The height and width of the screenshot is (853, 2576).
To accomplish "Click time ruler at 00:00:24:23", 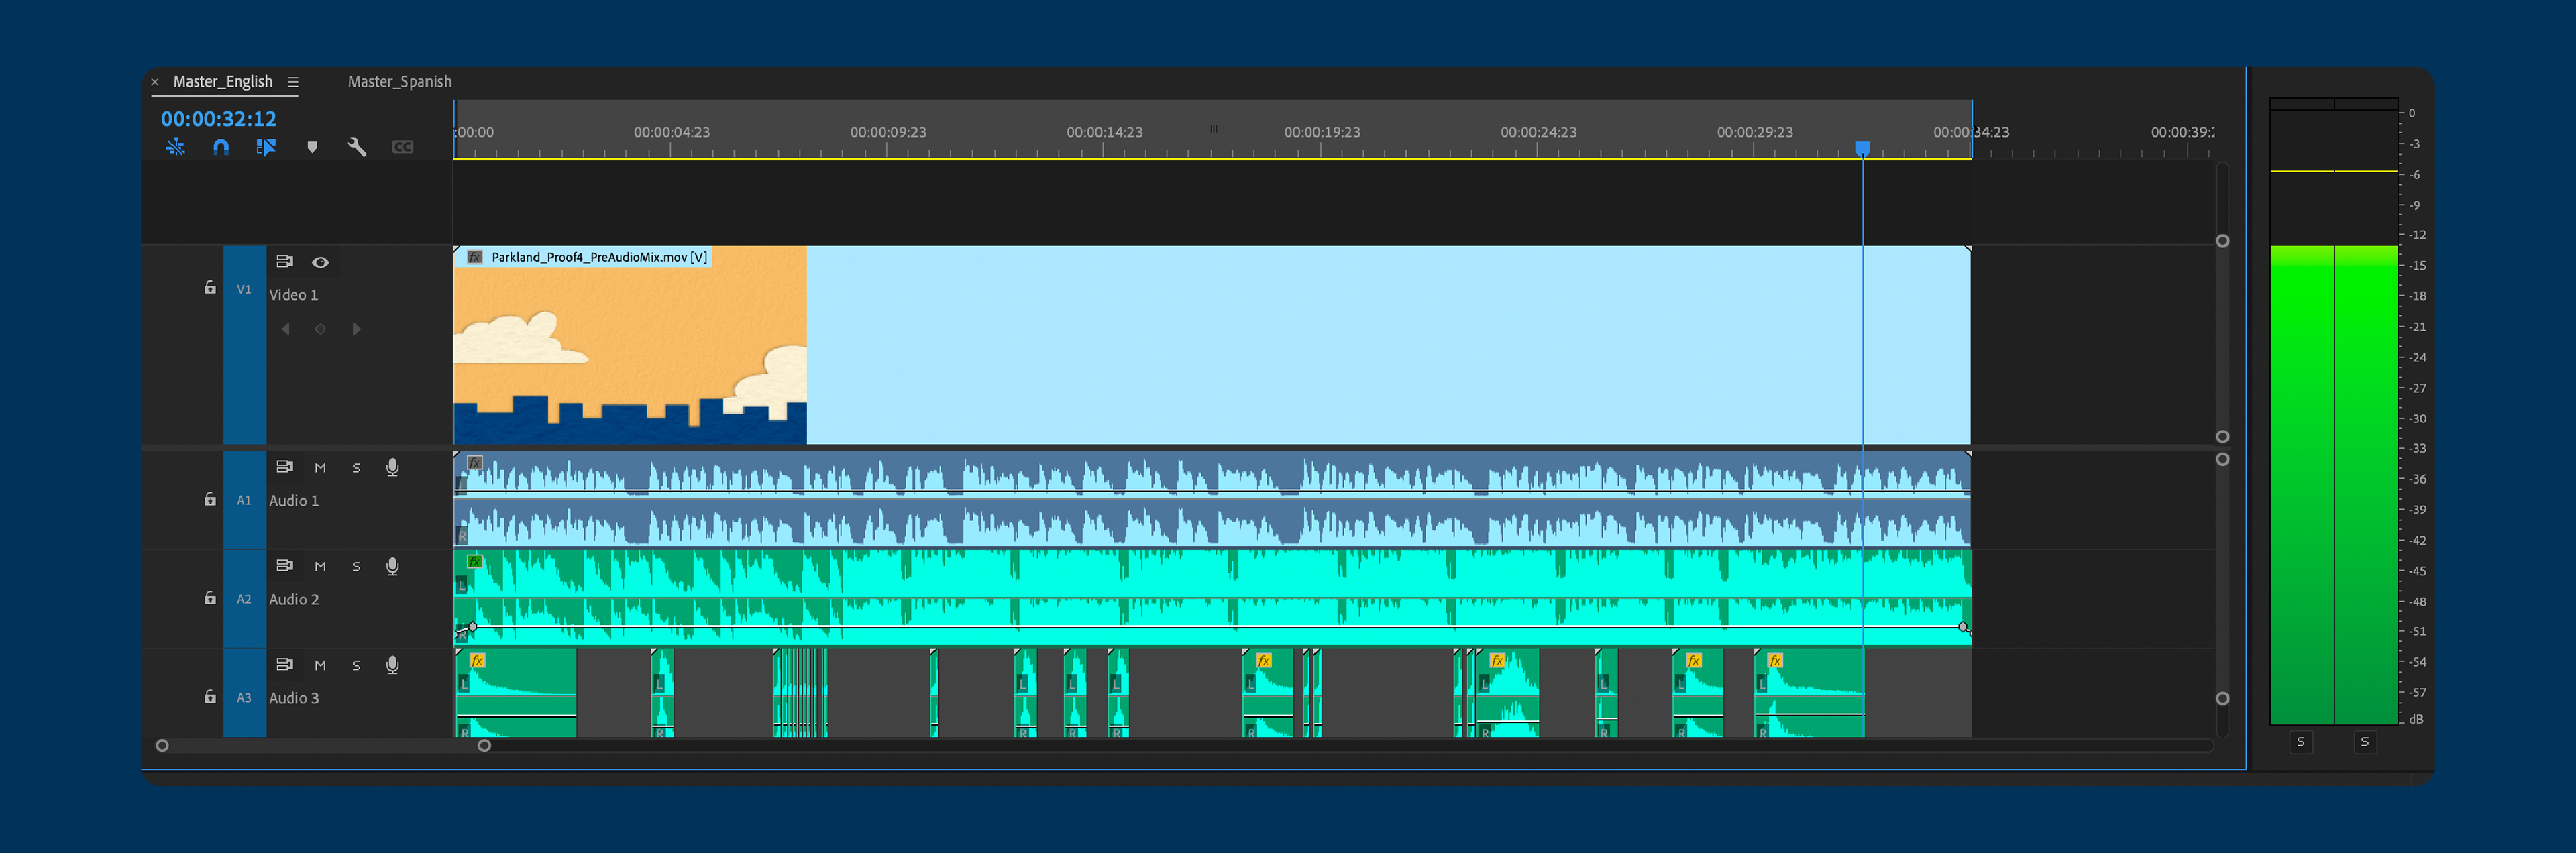I will (x=1538, y=133).
